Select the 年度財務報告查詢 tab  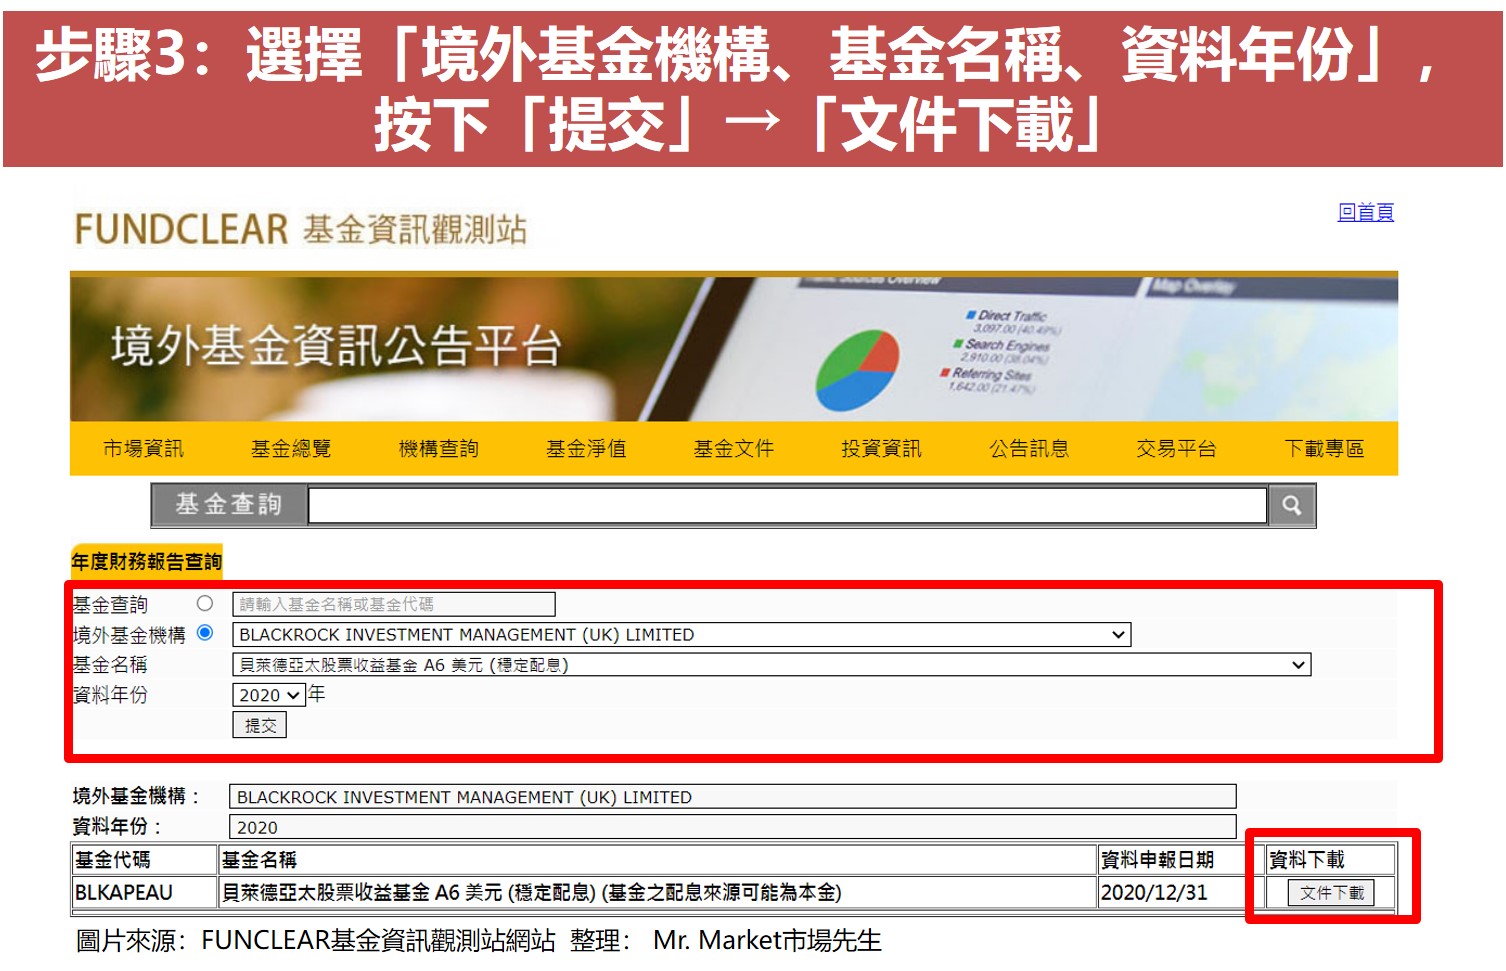point(146,562)
